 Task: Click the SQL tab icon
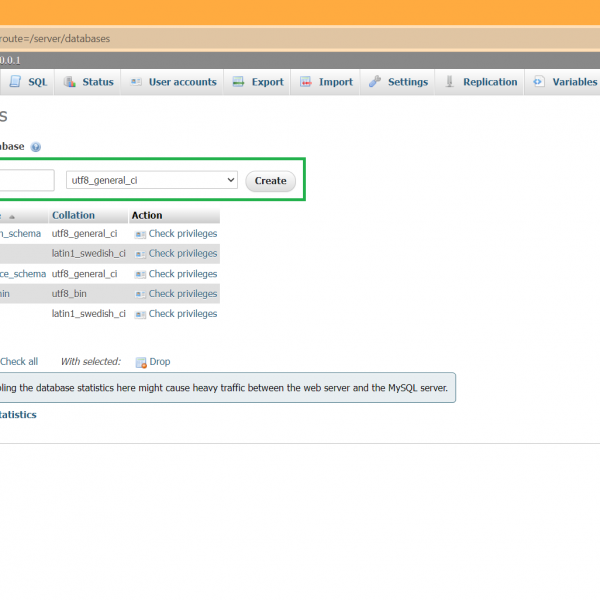tap(15, 82)
